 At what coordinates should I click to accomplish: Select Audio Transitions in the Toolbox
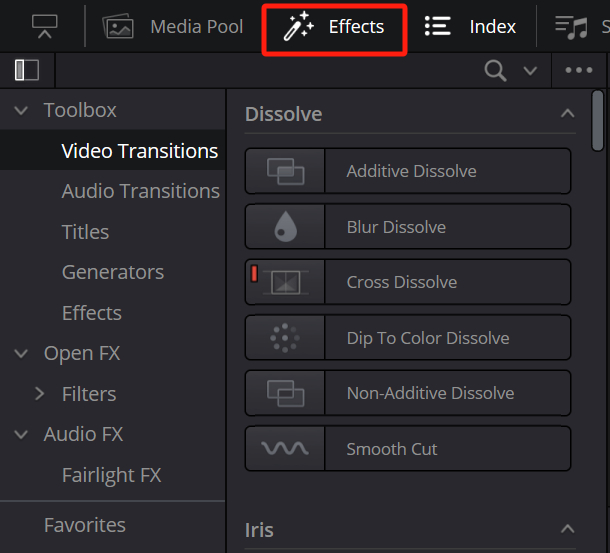pos(140,191)
